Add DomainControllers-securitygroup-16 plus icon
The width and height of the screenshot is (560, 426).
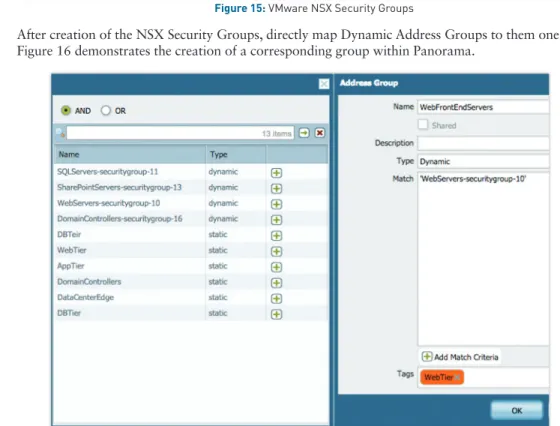coord(276,220)
